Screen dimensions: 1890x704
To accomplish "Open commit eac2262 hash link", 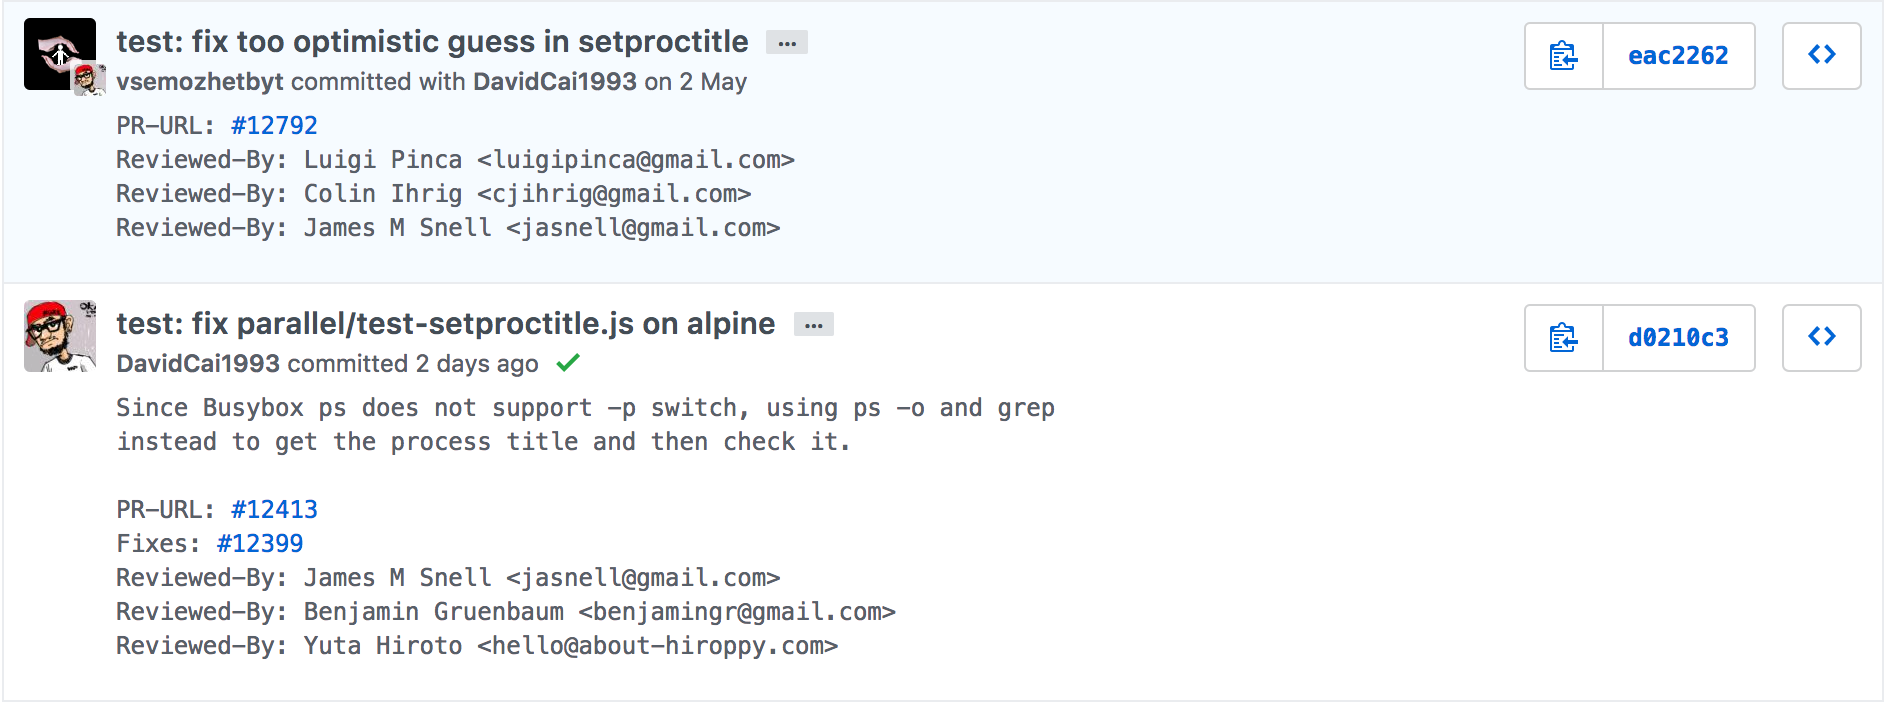I will click(x=1678, y=56).
